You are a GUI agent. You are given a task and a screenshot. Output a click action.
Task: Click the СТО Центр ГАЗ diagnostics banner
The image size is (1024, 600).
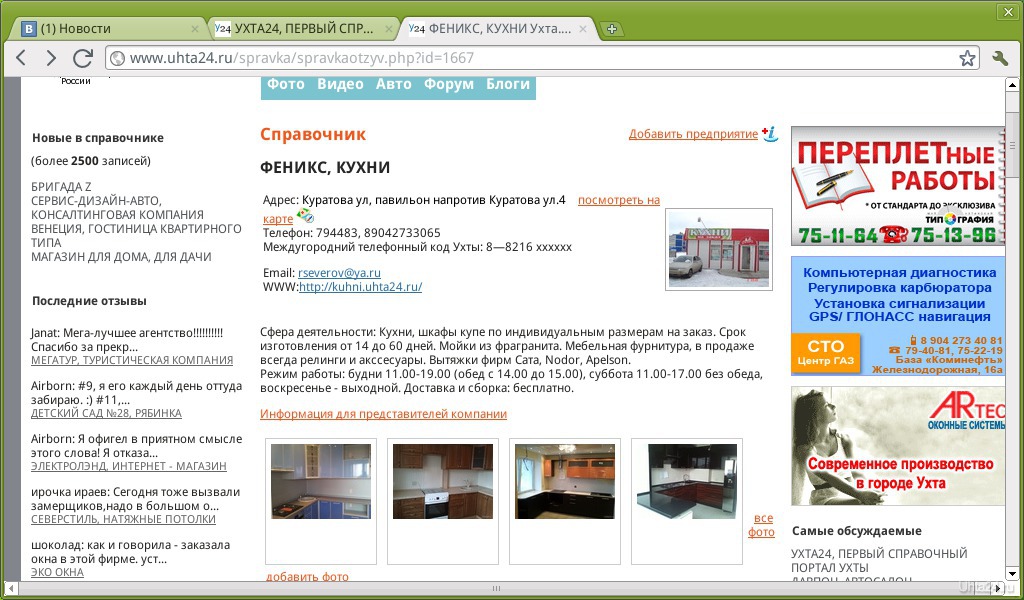coord(897,316)
